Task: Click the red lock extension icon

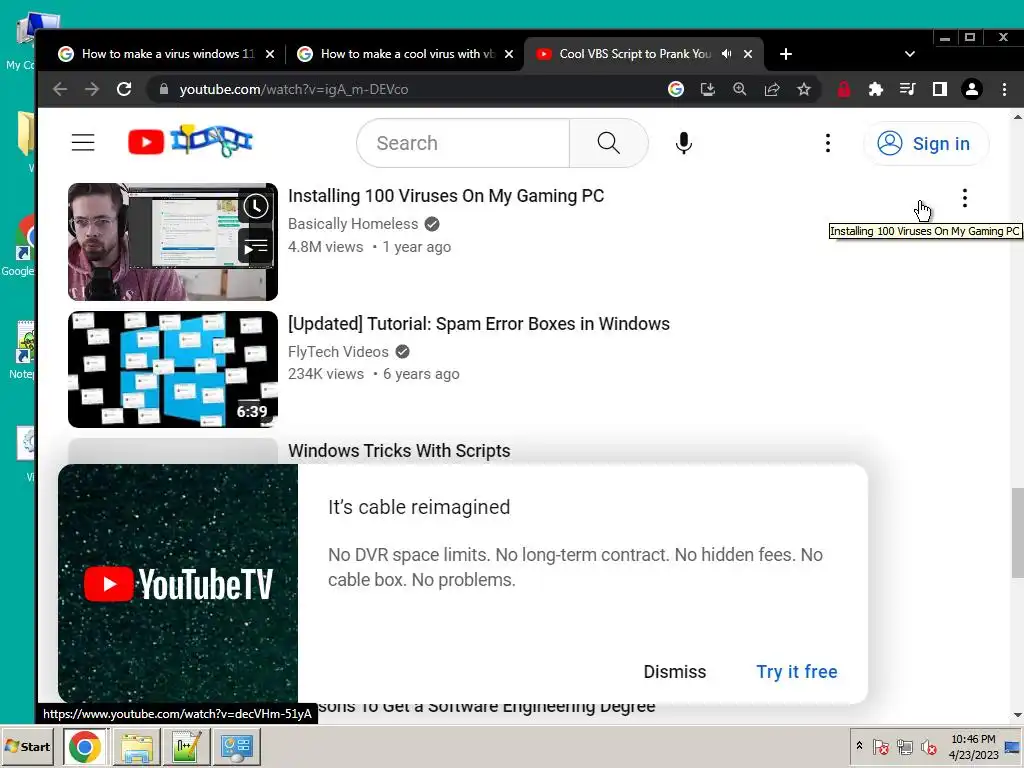Action: 844,89
